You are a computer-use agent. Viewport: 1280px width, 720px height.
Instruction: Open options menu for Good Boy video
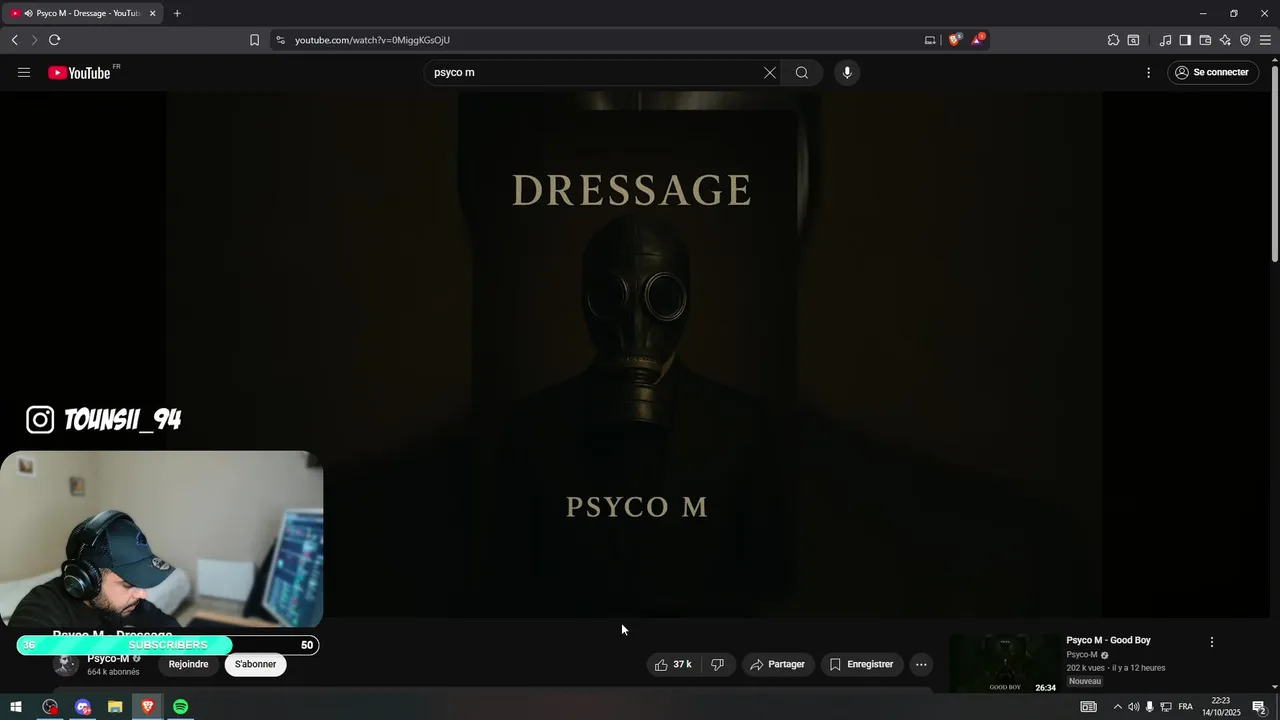coord(1211,642)
